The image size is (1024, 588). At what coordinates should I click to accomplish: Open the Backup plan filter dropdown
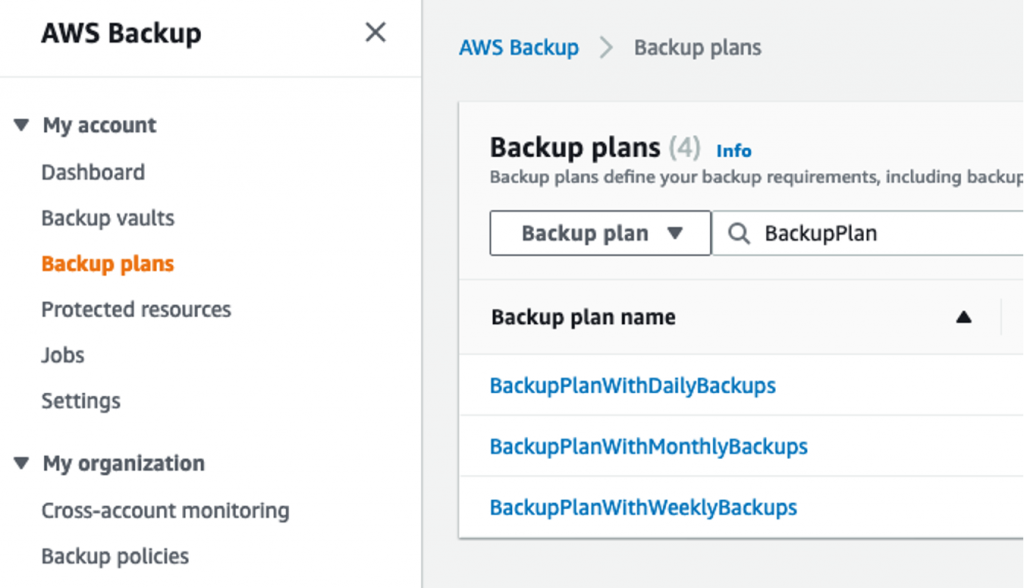[x=600, y=233]
